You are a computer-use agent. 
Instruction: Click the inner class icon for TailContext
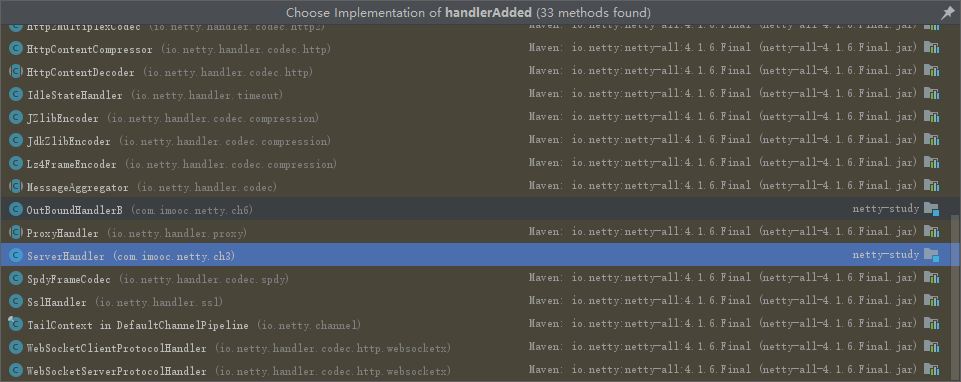point(16,325)
